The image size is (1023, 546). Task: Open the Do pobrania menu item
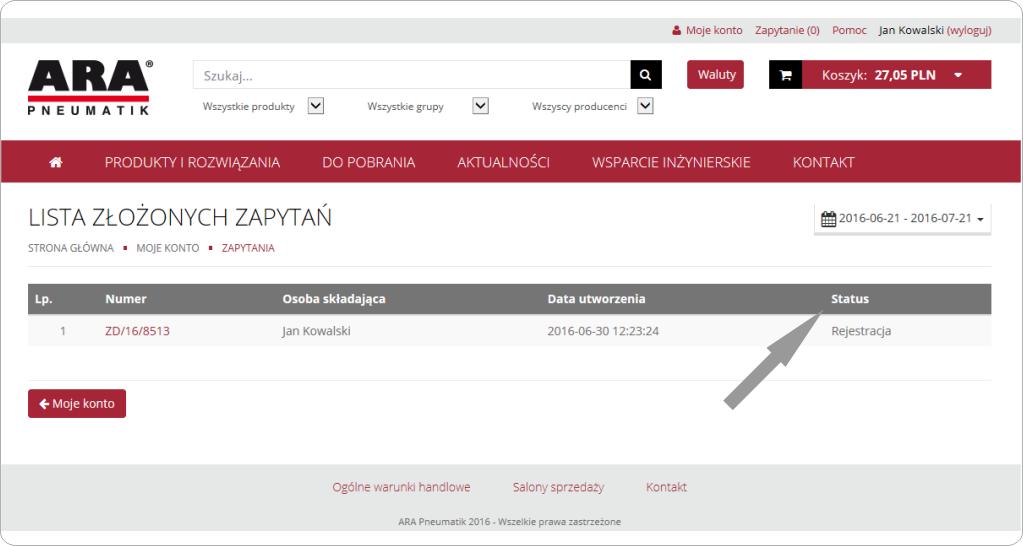pyautogui.click(x=369, y=162)
